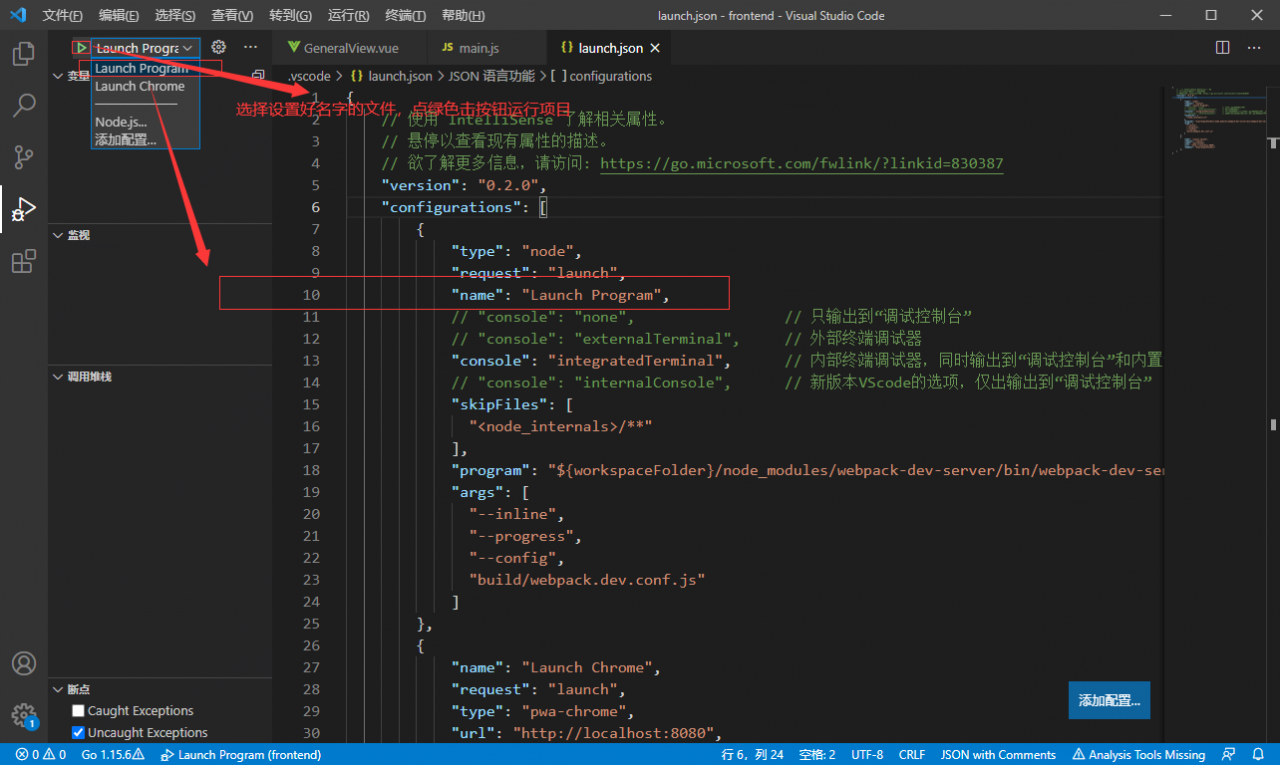Open the 终端(T) menu
This screenshot has height=765, width=1280.
[405, 15]
